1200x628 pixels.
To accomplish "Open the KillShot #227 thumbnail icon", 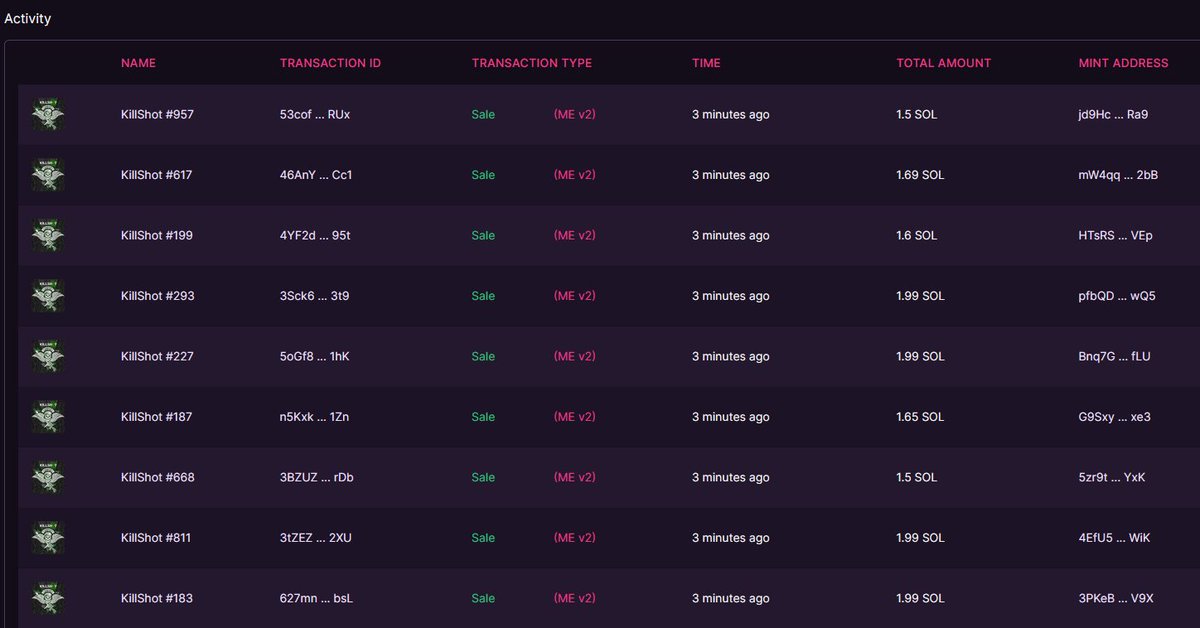I will click(x=48, y=356).
